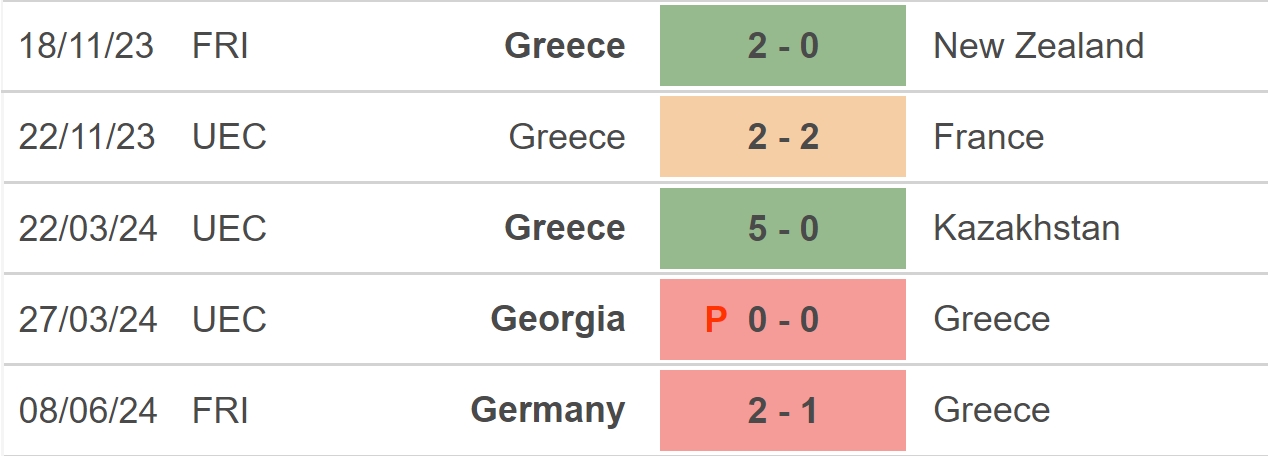1268x456 pixels.
Task: Select away team Greece against Georgia
Action: tap(991, 319)
